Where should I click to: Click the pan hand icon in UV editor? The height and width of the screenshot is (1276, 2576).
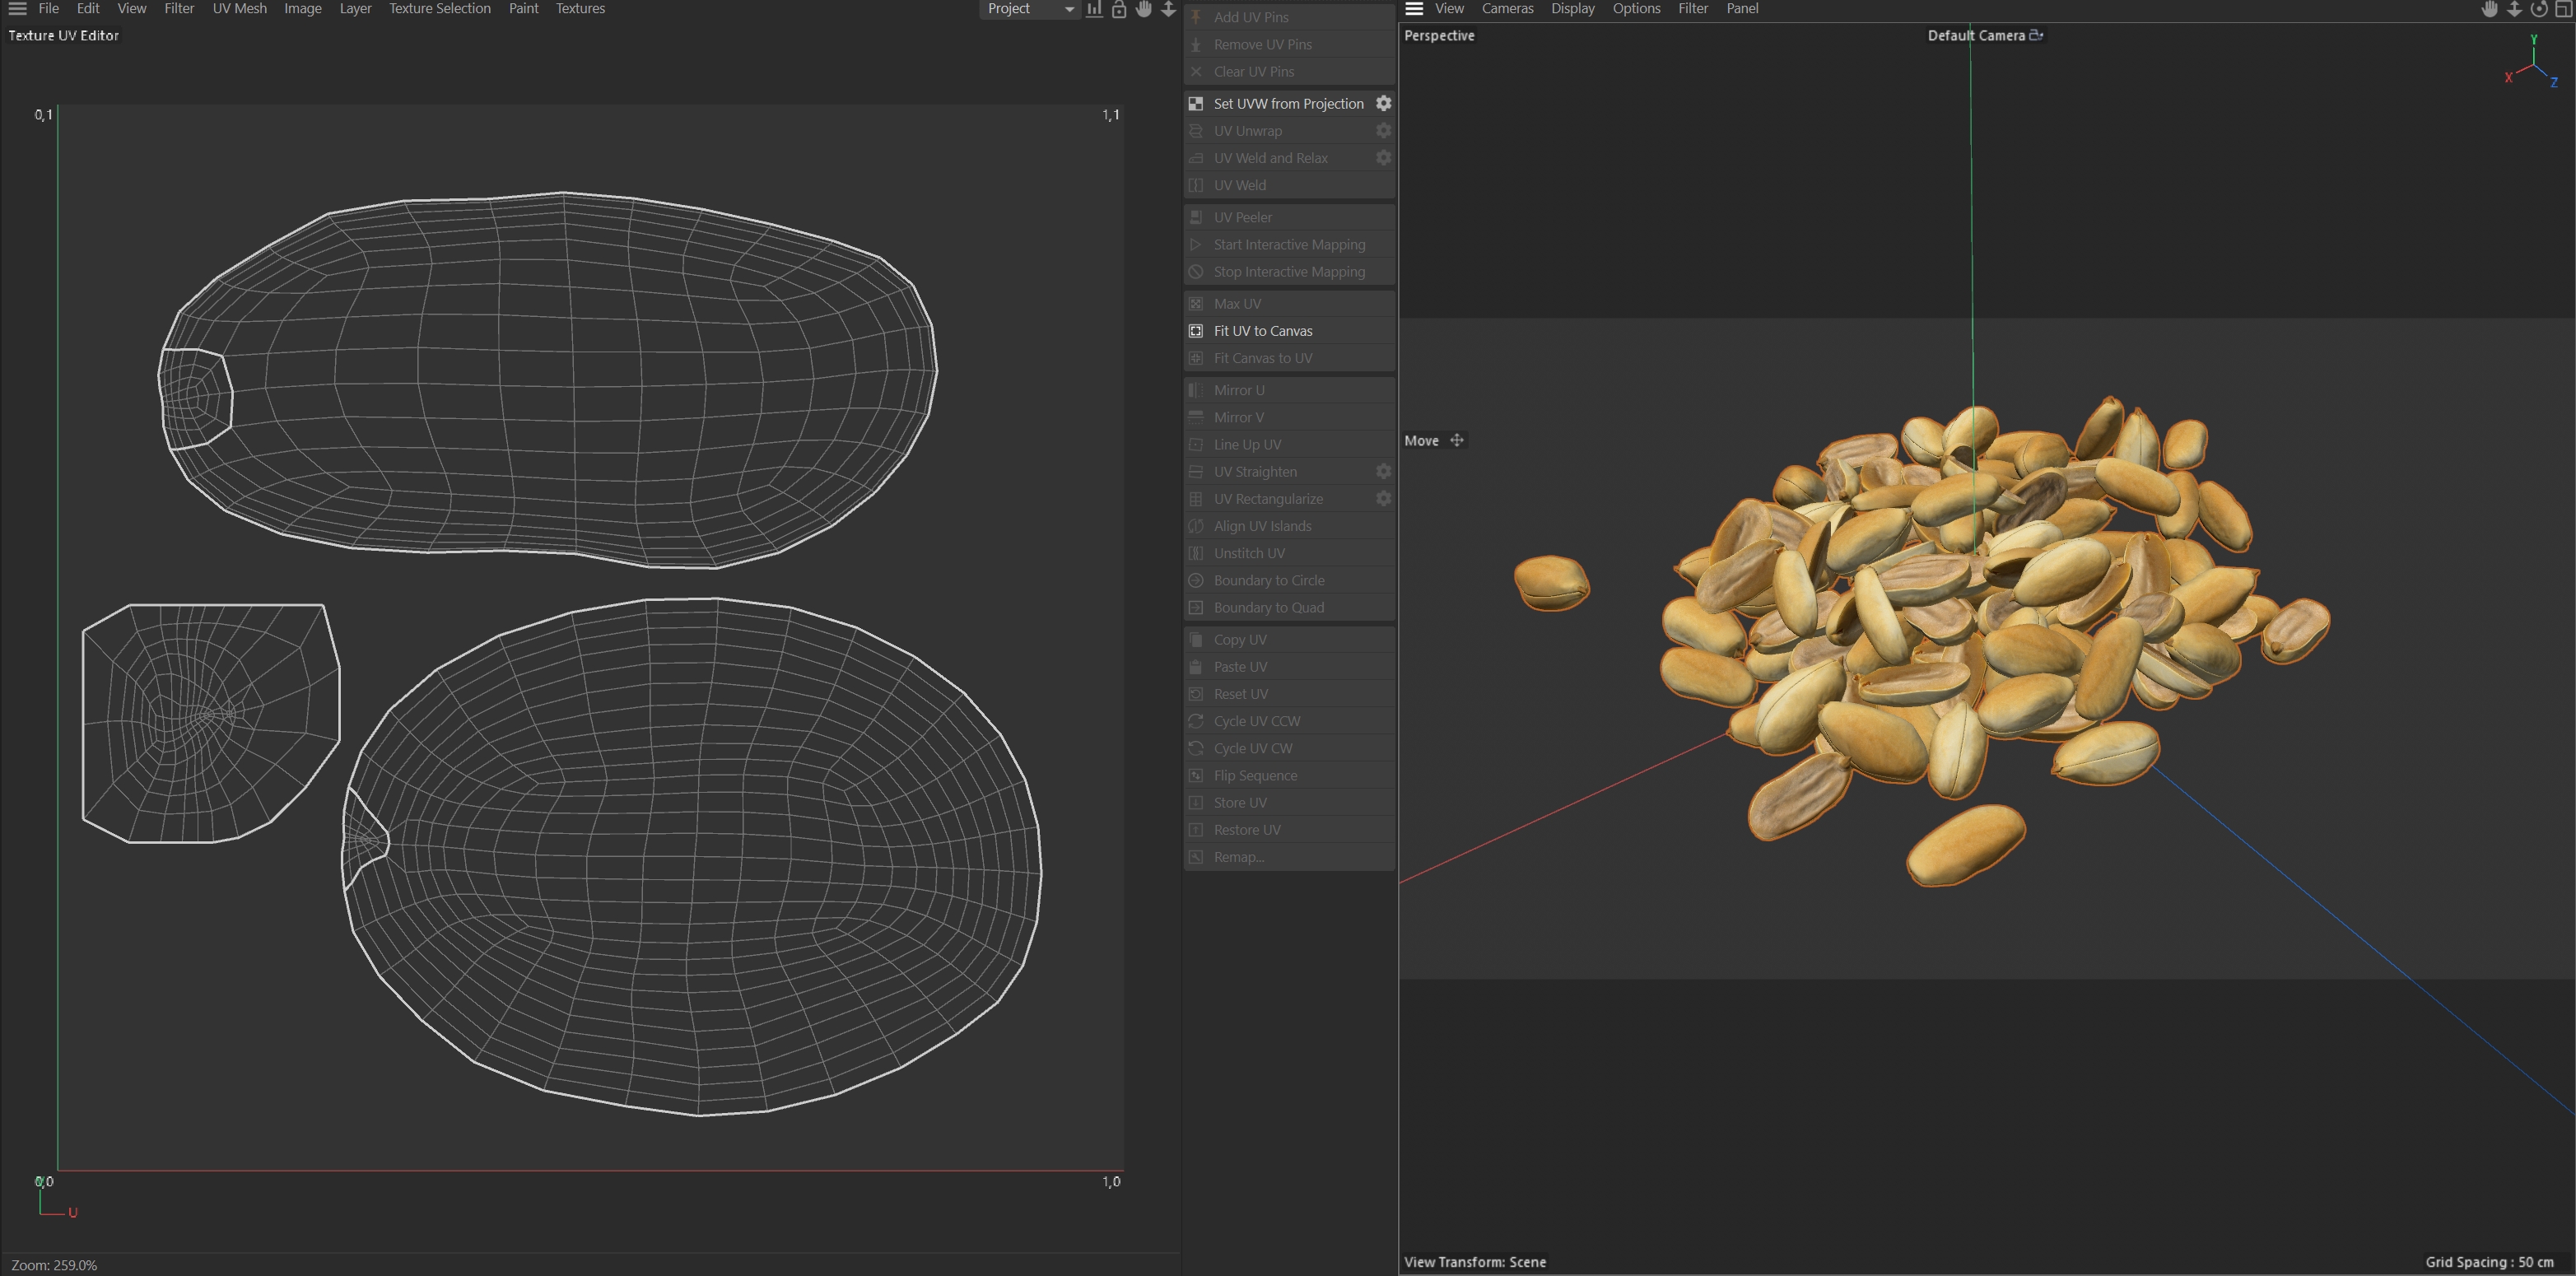[x=1143, y=9]
